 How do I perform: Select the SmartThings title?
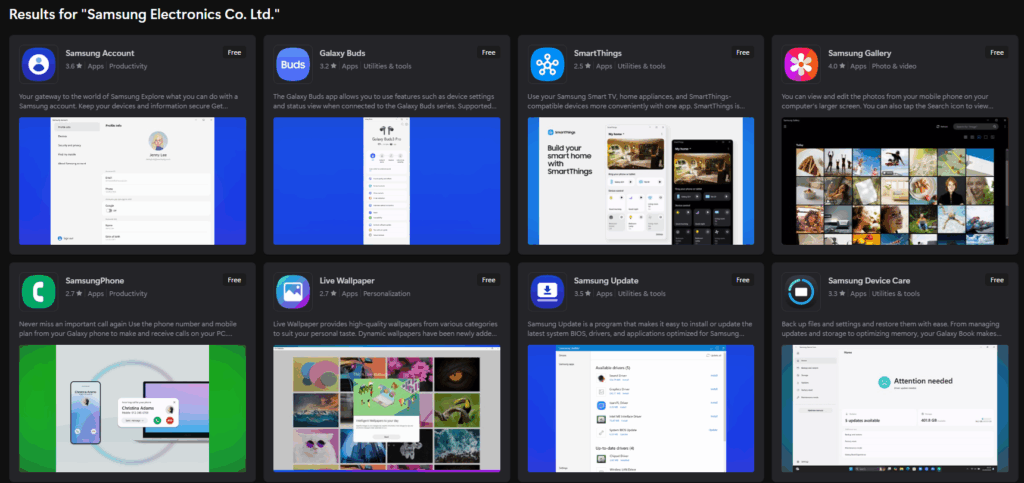[598, 53]
